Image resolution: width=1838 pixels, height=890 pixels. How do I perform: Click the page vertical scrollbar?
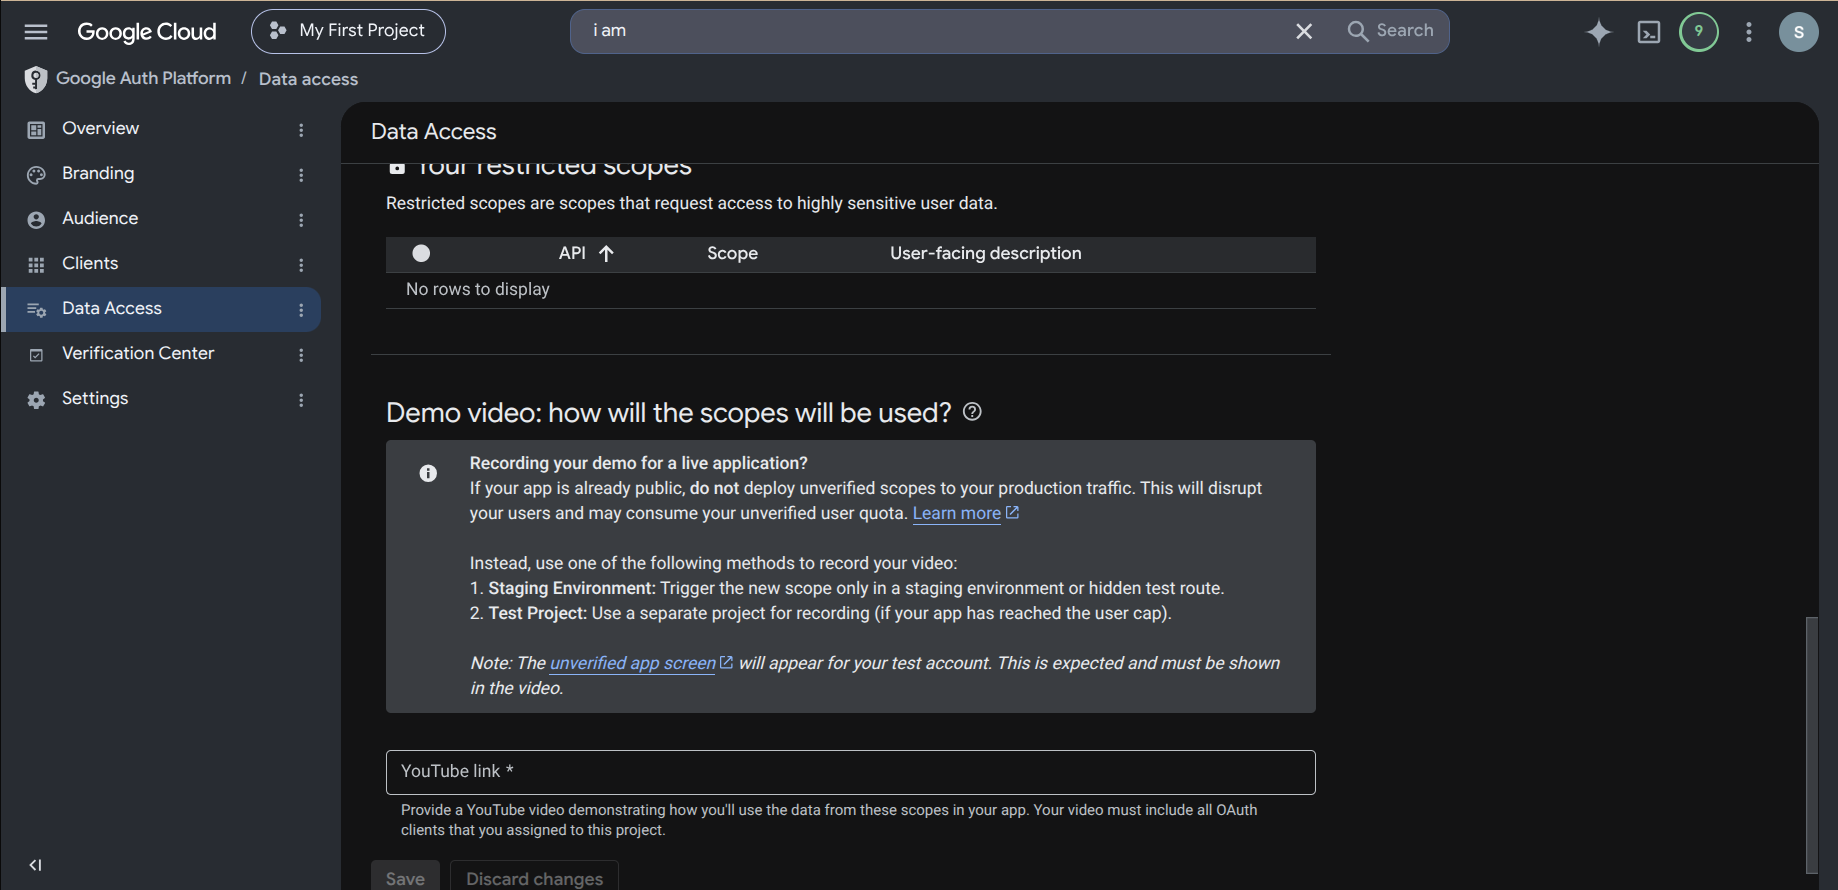(x=1811, y=745)
